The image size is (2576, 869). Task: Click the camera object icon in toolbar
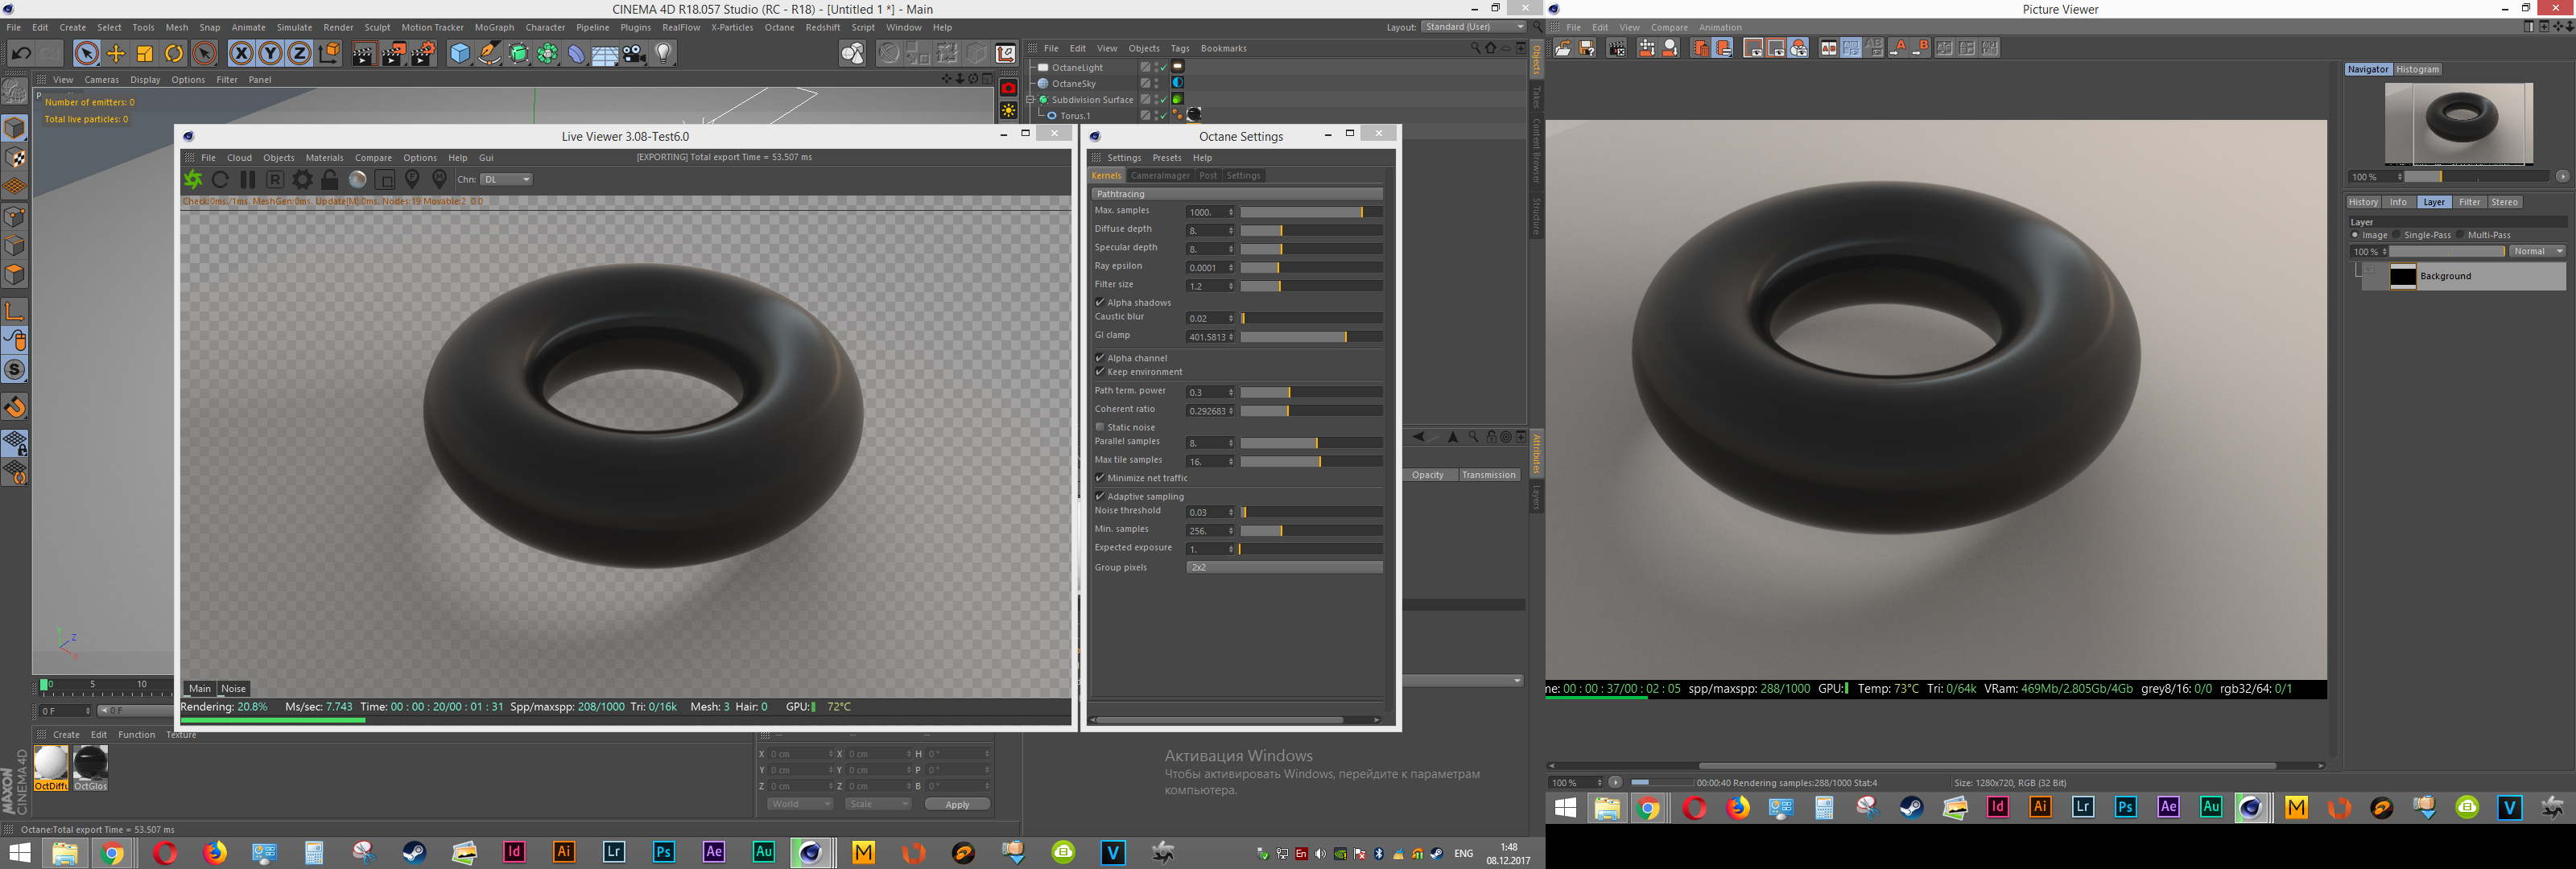(634, 54)
